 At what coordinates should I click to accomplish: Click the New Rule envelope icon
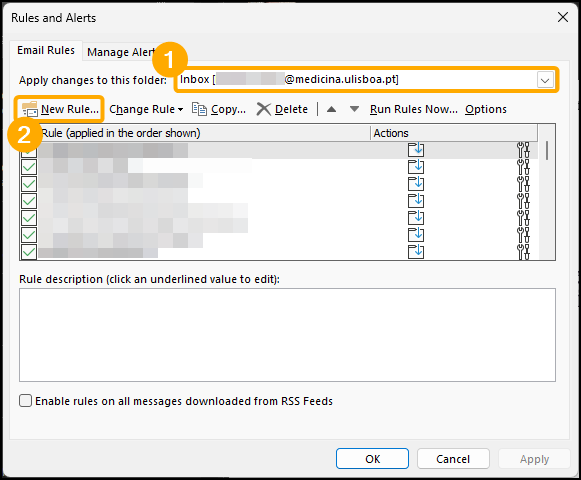coord(30,109)
